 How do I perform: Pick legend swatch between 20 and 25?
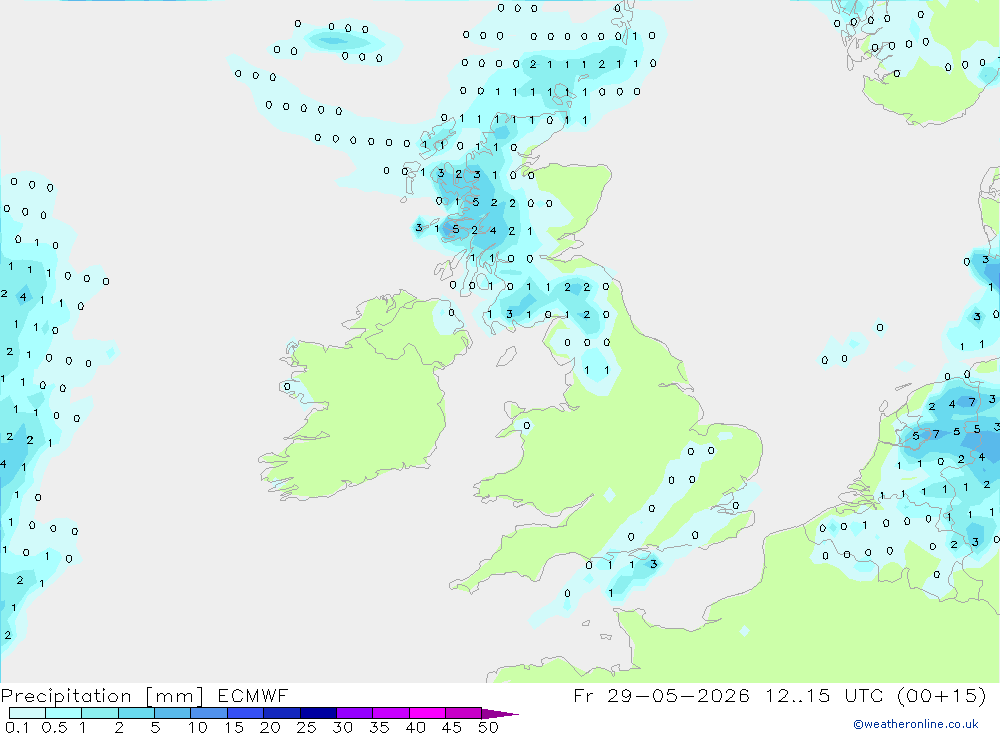pyautogui.click(x=281, y=713)
